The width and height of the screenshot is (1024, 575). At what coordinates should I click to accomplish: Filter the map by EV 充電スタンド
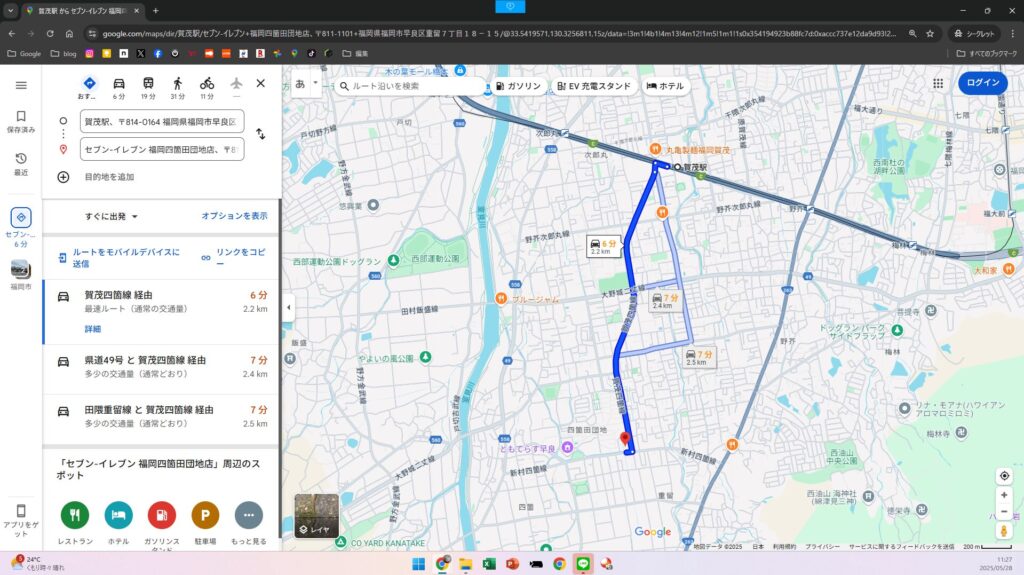pyautogui.click(x=594, y=86)
